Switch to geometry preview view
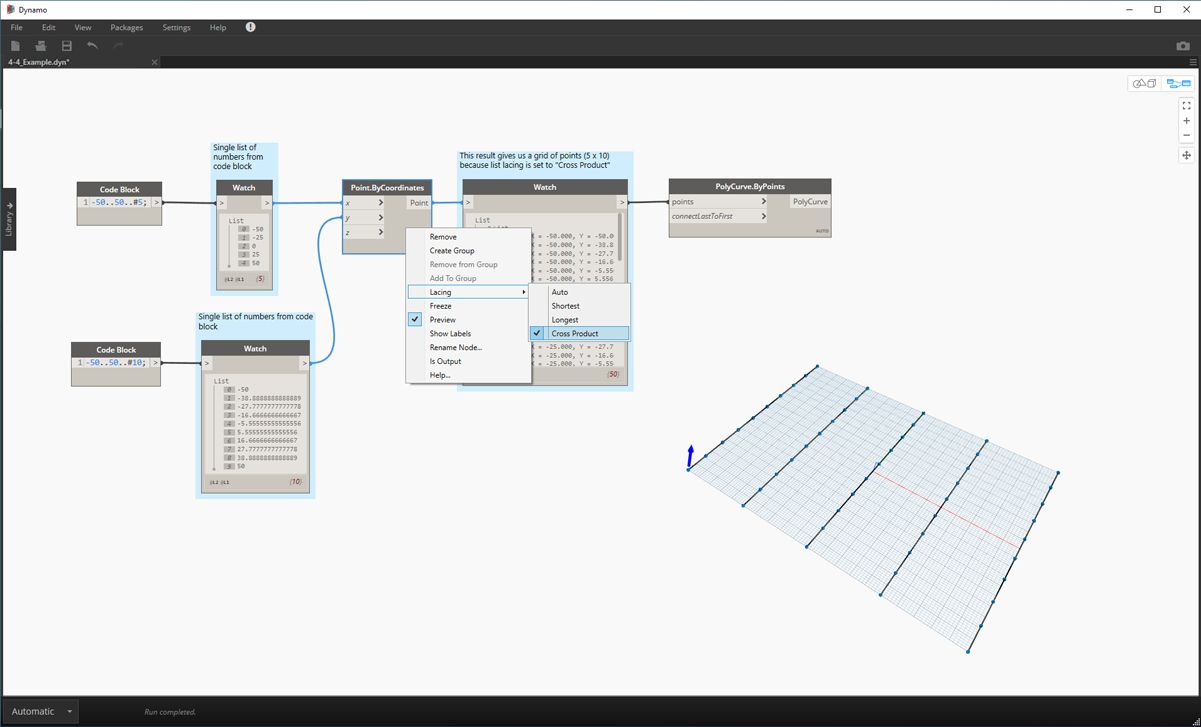1201x727 pixels. click(x=1144, y=83)
